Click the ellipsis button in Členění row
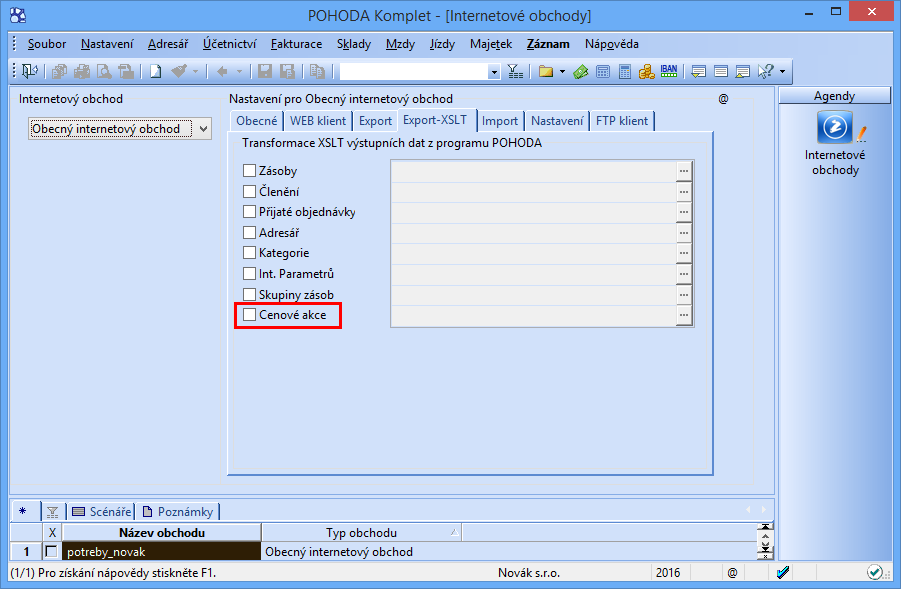The width and height of the screenshot is (901, 589). (683, 191)
